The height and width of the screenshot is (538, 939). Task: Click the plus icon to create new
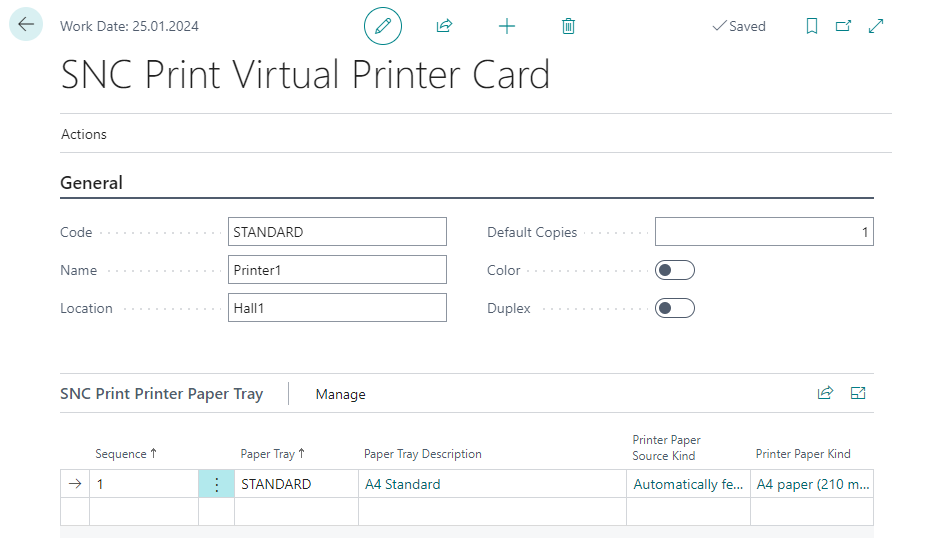pos(507,26)
